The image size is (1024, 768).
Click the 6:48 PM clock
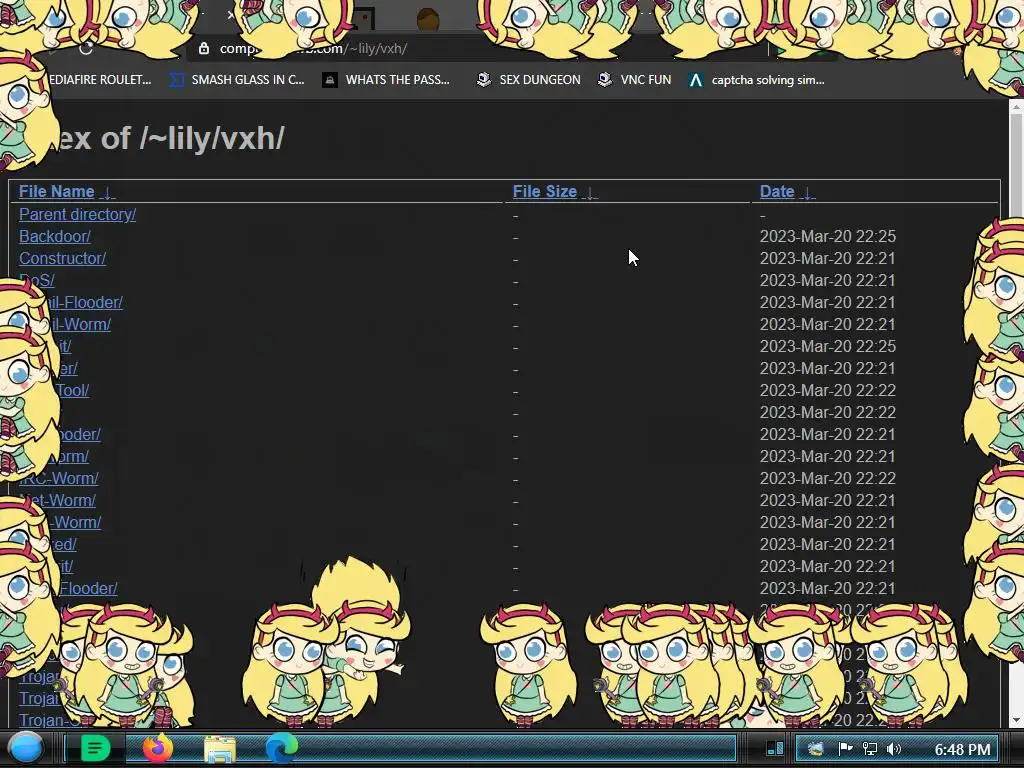point(962,749)
